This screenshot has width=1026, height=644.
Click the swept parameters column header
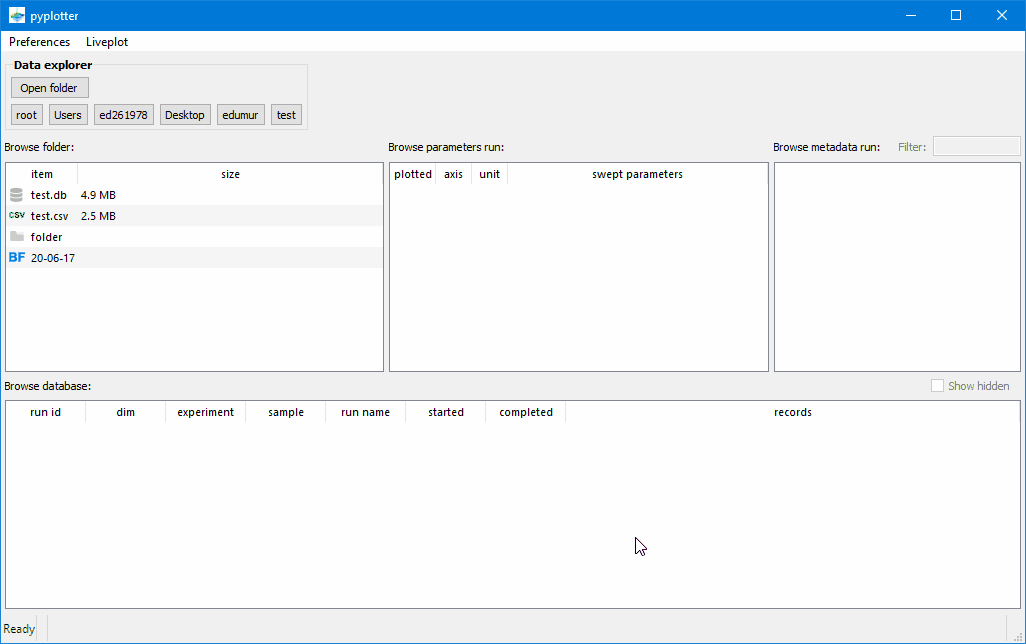[637, 174]
